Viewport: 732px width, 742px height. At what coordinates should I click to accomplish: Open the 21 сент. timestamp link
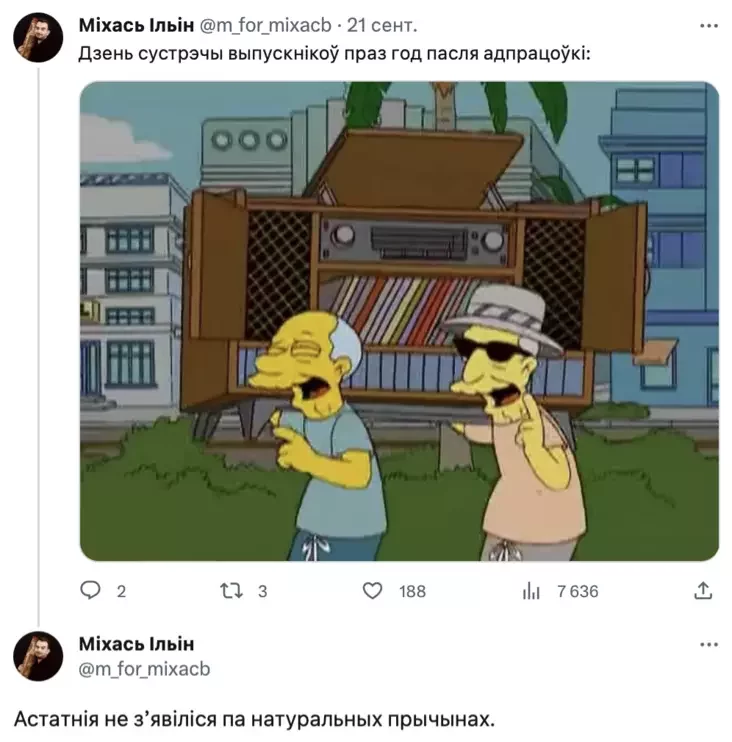[382, 26]
